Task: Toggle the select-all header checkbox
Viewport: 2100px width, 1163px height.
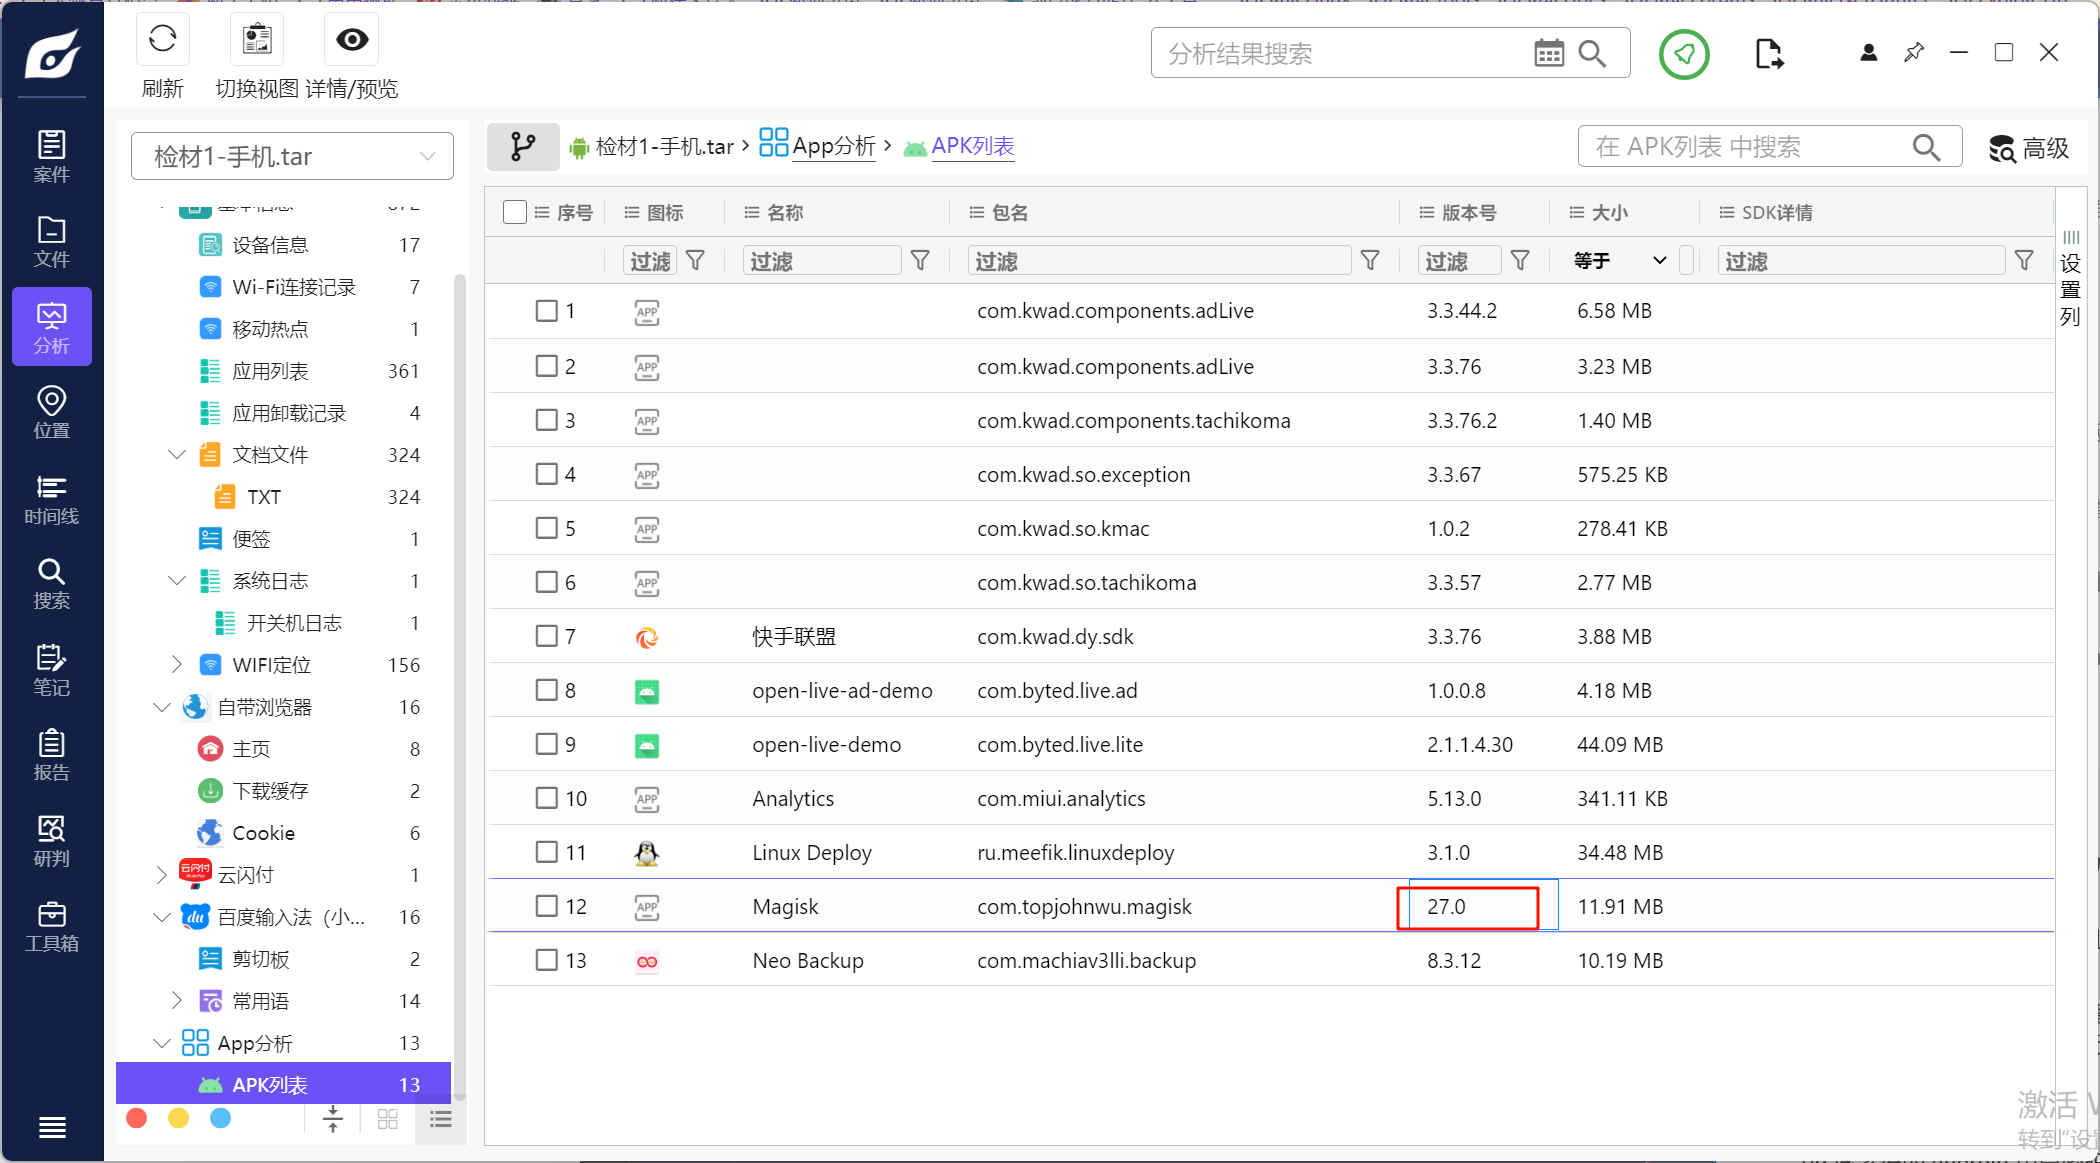Action: click(x=515, y=212)
